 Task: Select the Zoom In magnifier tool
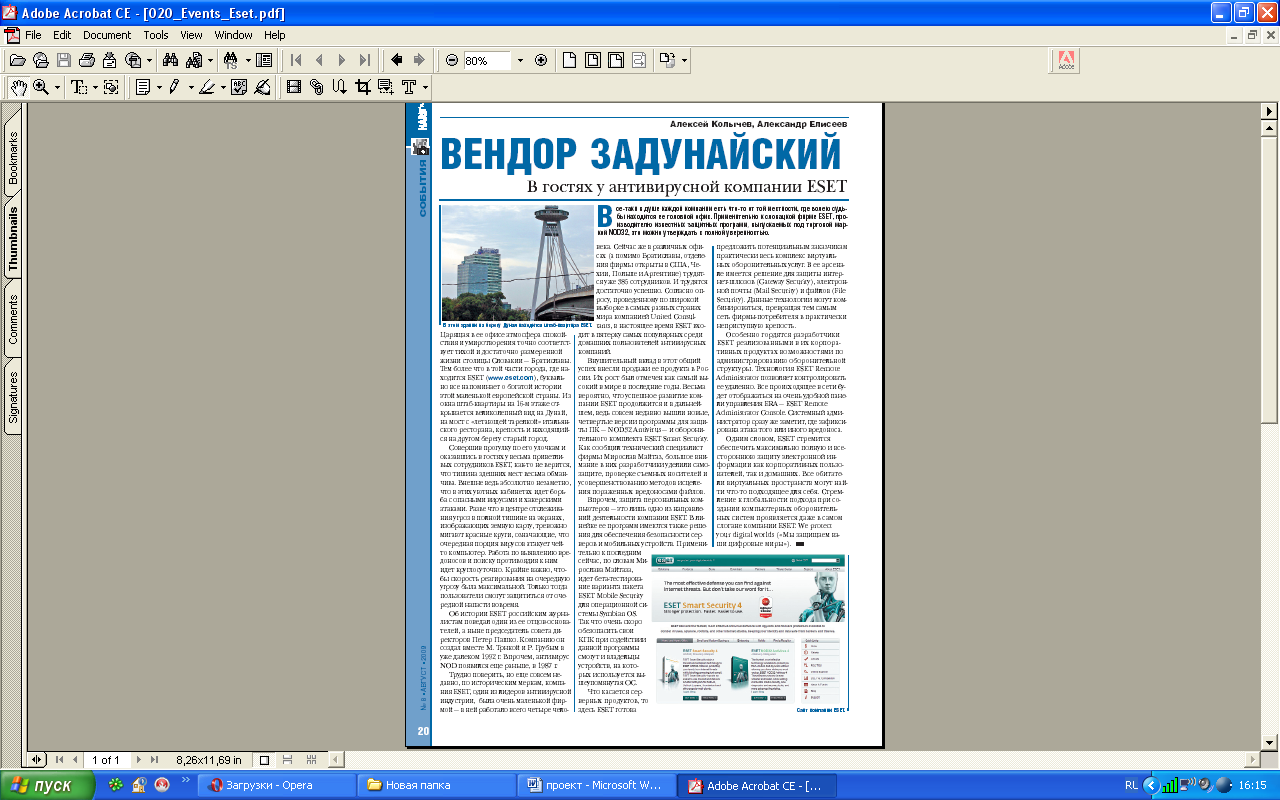(41, 87)
